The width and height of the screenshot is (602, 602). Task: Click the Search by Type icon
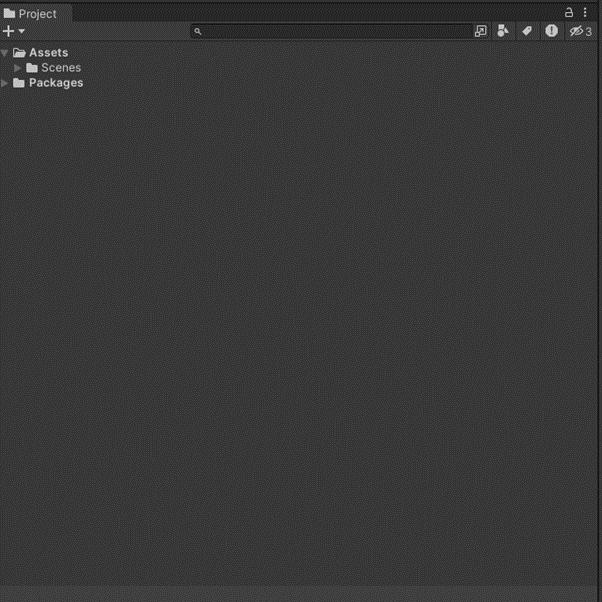pos(504,32)
